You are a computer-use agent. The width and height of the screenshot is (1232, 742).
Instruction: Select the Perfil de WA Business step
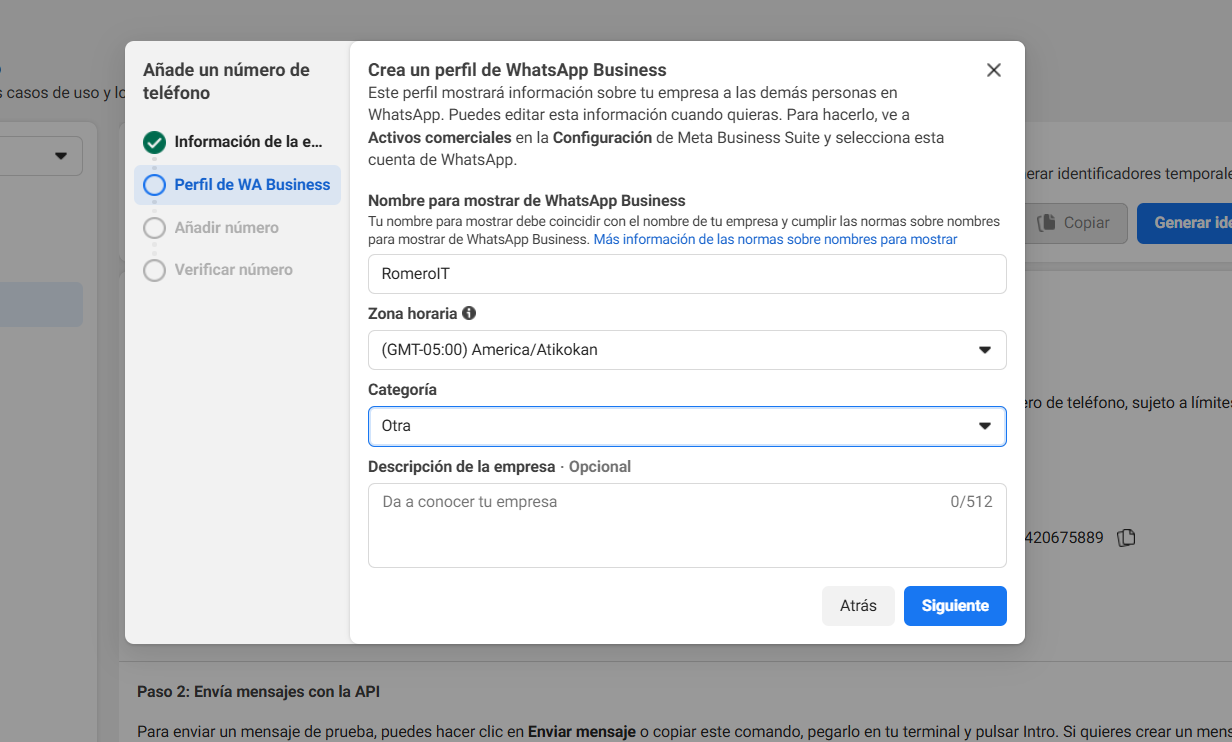pos(237,185)
